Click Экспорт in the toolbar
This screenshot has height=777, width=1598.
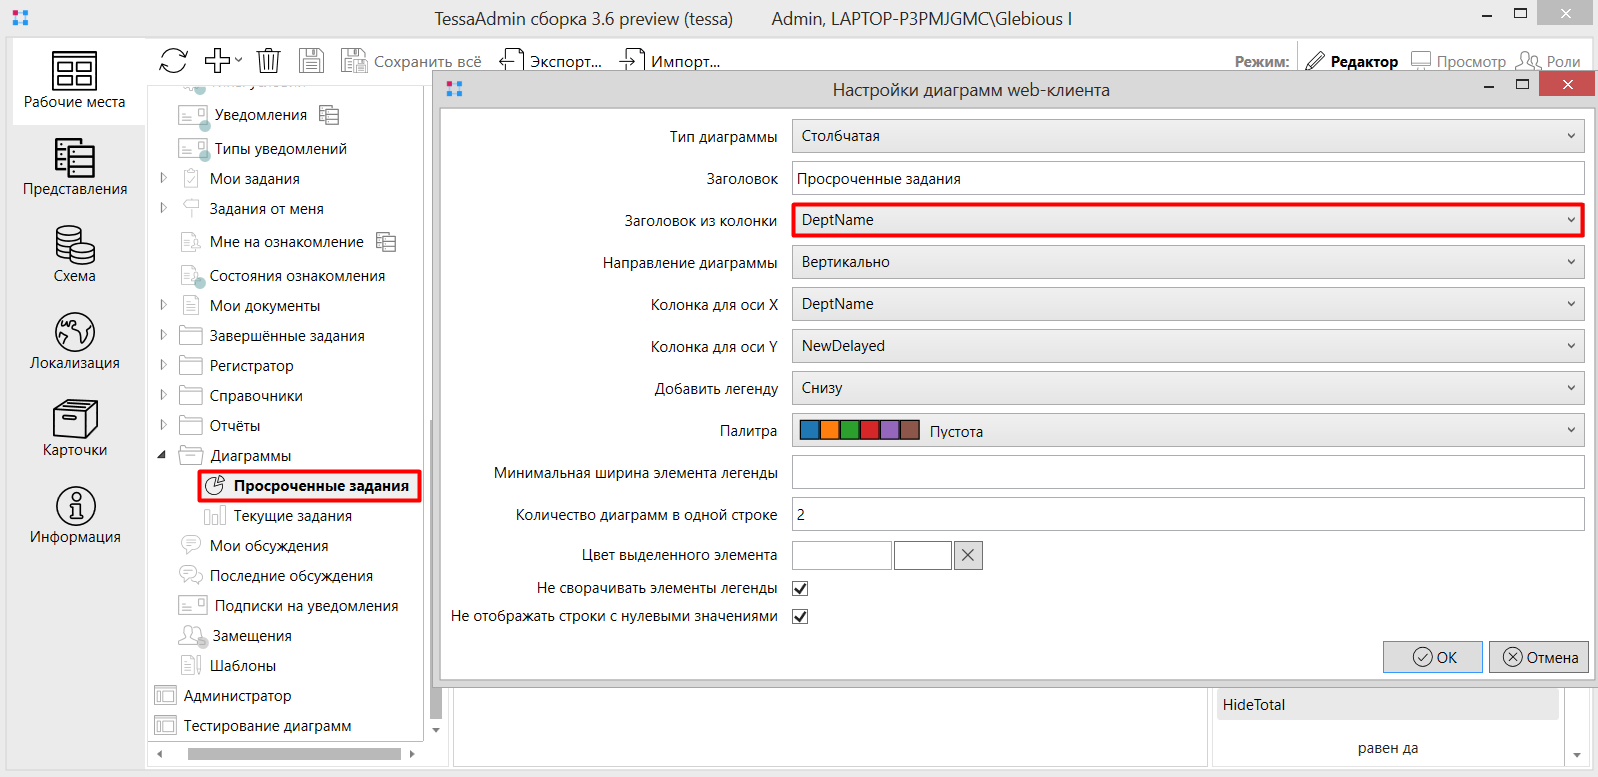[551, 61]
